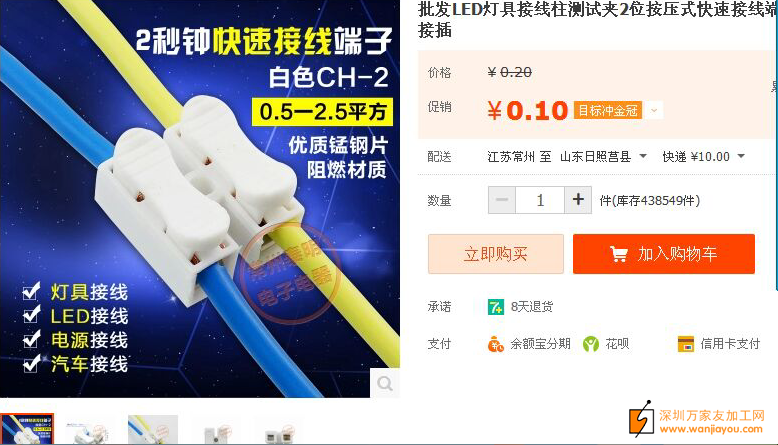Select the fourth product thumbnail
Screen dimensions: 778x445
216,430
